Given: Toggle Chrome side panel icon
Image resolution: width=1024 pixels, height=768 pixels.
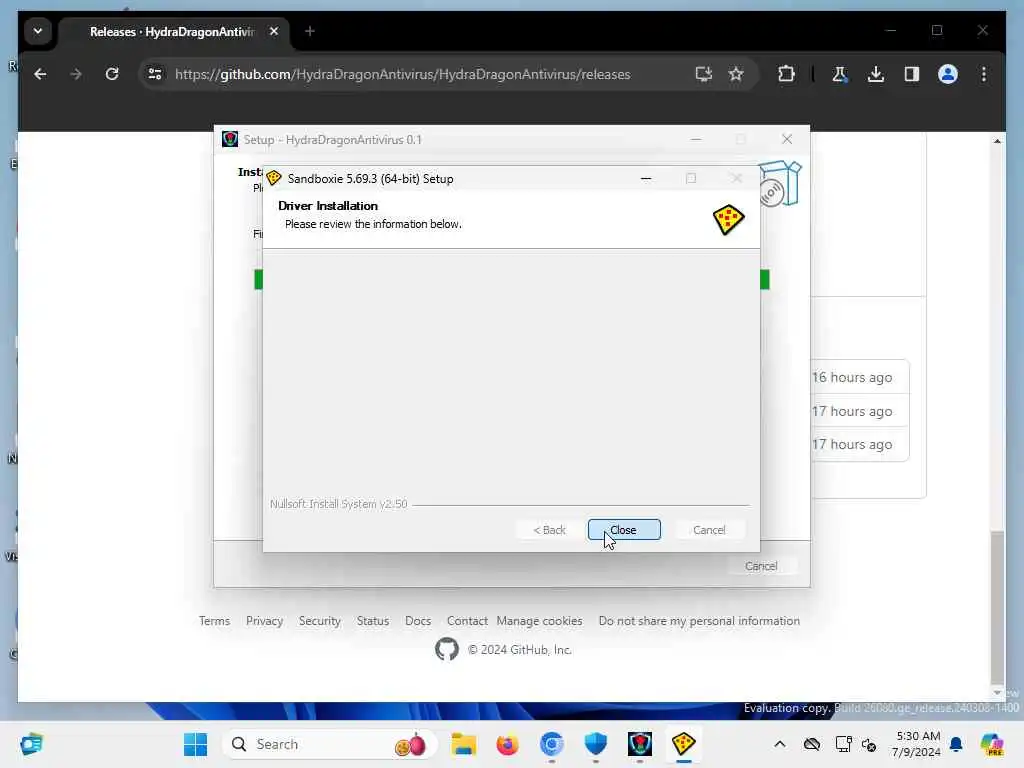Looking at the screenshot, I should [912, 74].
